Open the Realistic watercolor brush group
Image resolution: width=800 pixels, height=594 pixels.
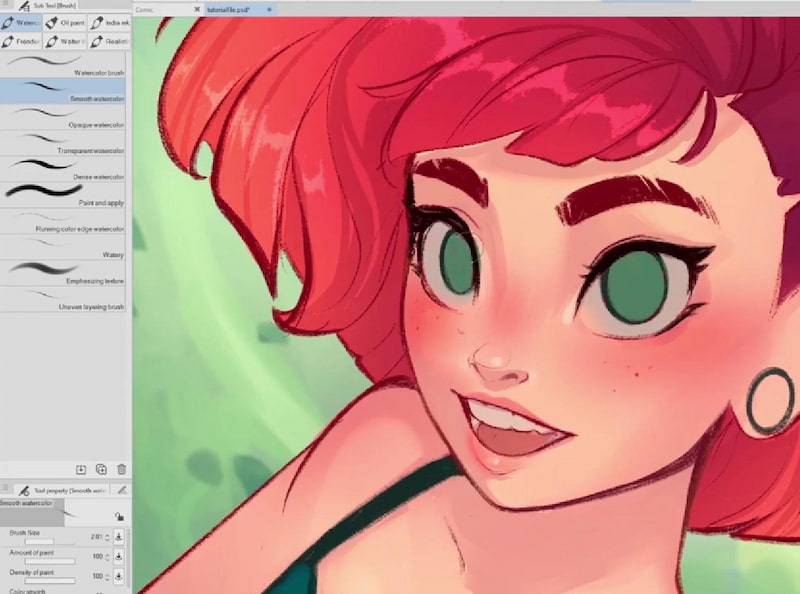coord(110,41)
